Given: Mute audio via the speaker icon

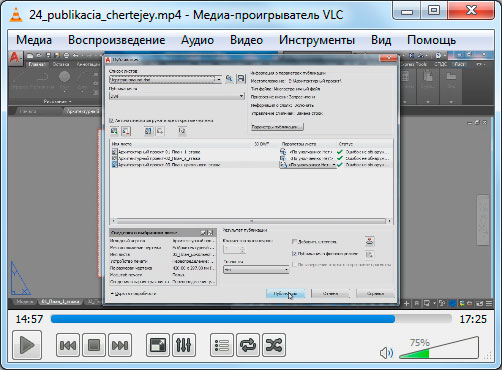Looking at the screenshot, I should point(386,352).
